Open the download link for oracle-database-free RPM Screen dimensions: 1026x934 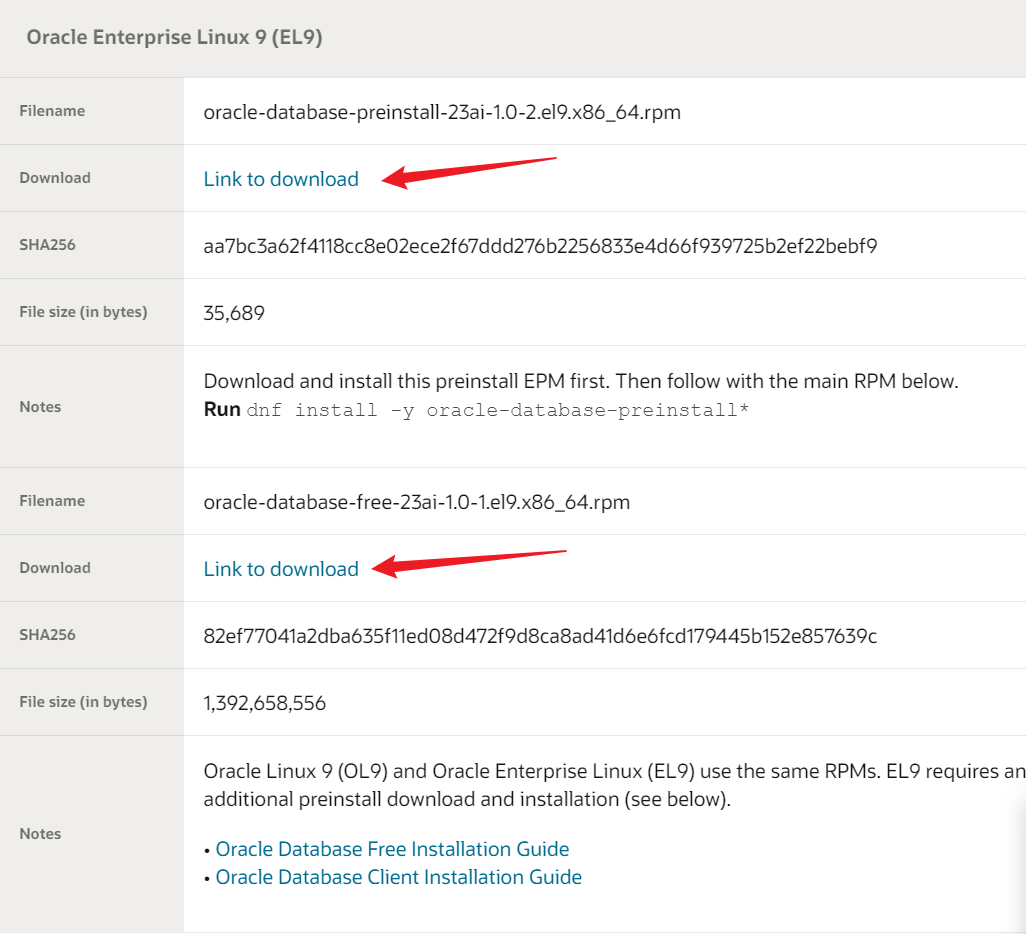tap(281, 569)
